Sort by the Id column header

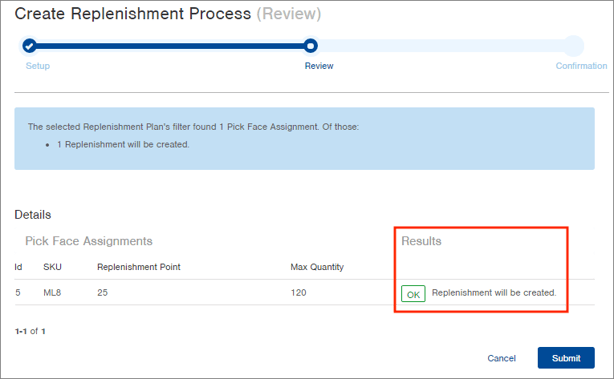pos(18,267)
